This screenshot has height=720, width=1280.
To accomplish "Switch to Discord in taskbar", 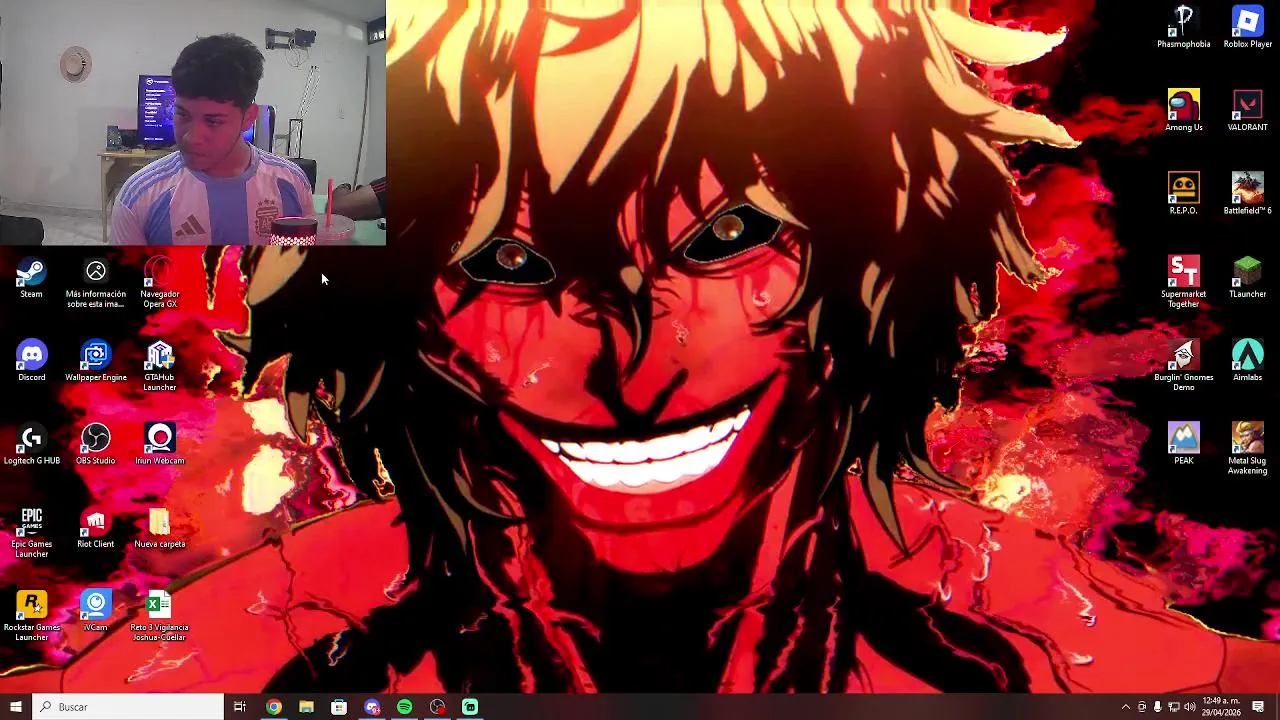I will tap(372, 707).
